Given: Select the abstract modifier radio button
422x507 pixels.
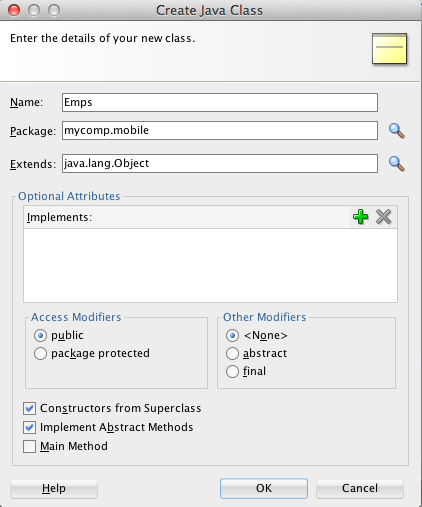Looking at the screenshot, I should 232,353.
